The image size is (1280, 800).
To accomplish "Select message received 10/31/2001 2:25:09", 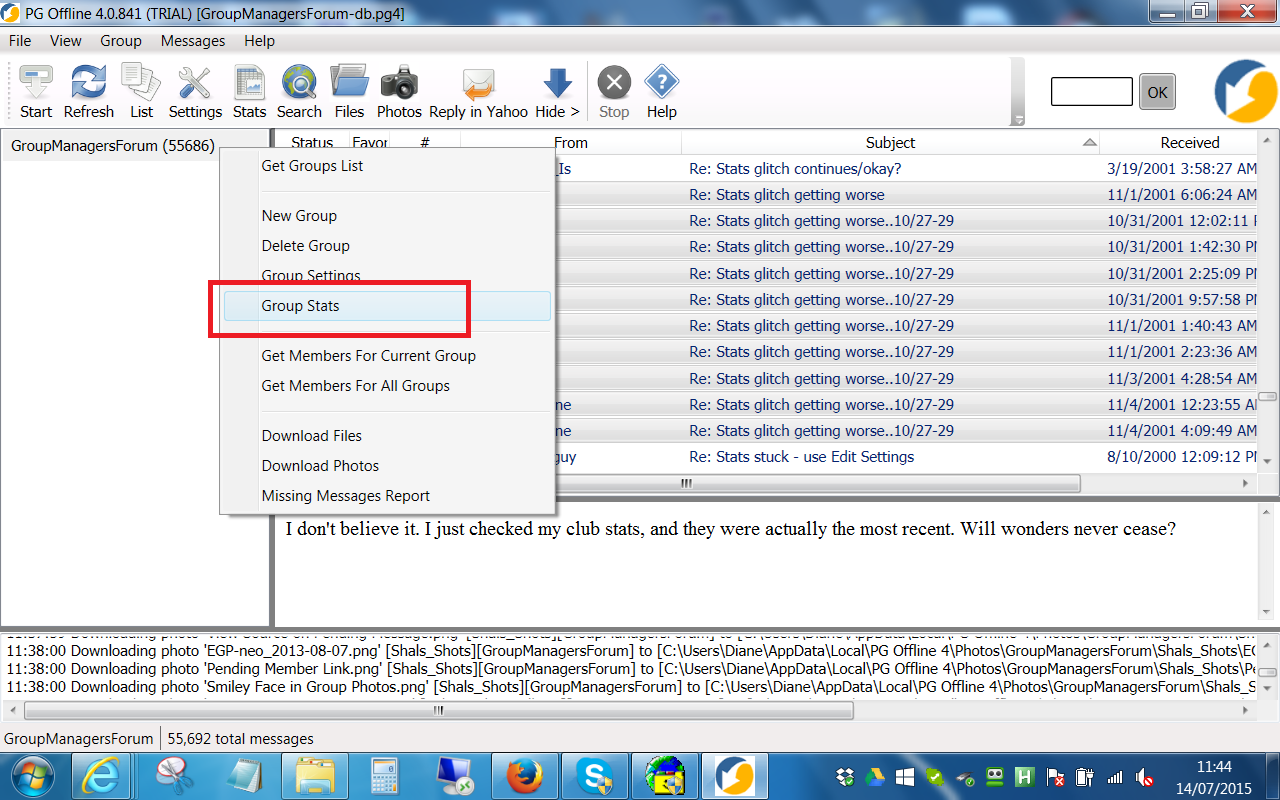I will (1182, 274).
